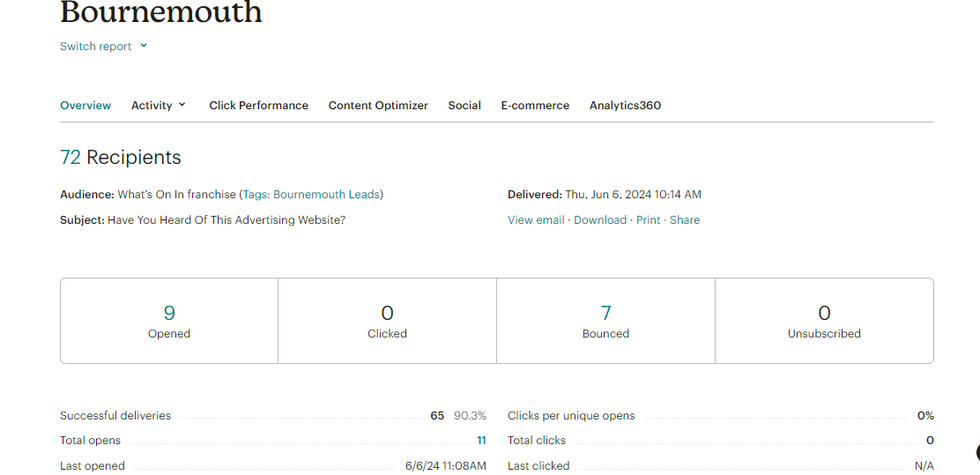
Task: Click the Audience What's On In franchise text
Action: click(x=177, y=194)
